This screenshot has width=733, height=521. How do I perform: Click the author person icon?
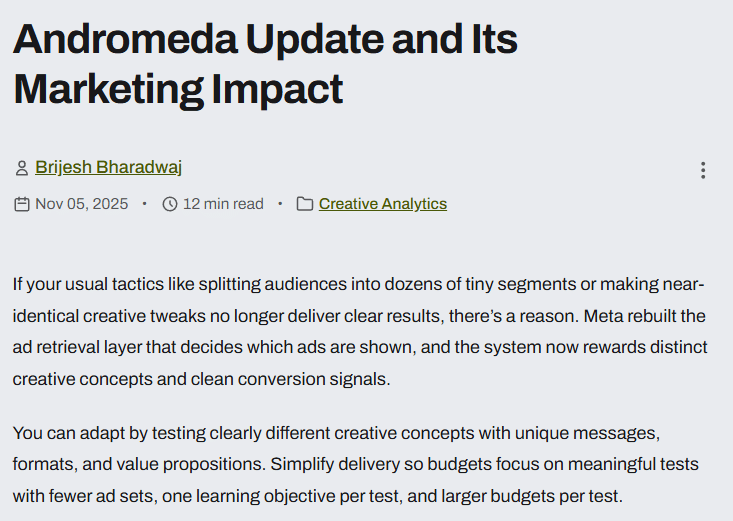click(22, 168)
